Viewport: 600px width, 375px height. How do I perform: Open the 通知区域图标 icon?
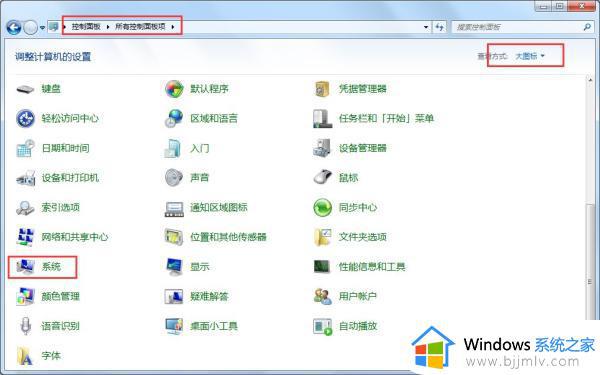[174, 209]
